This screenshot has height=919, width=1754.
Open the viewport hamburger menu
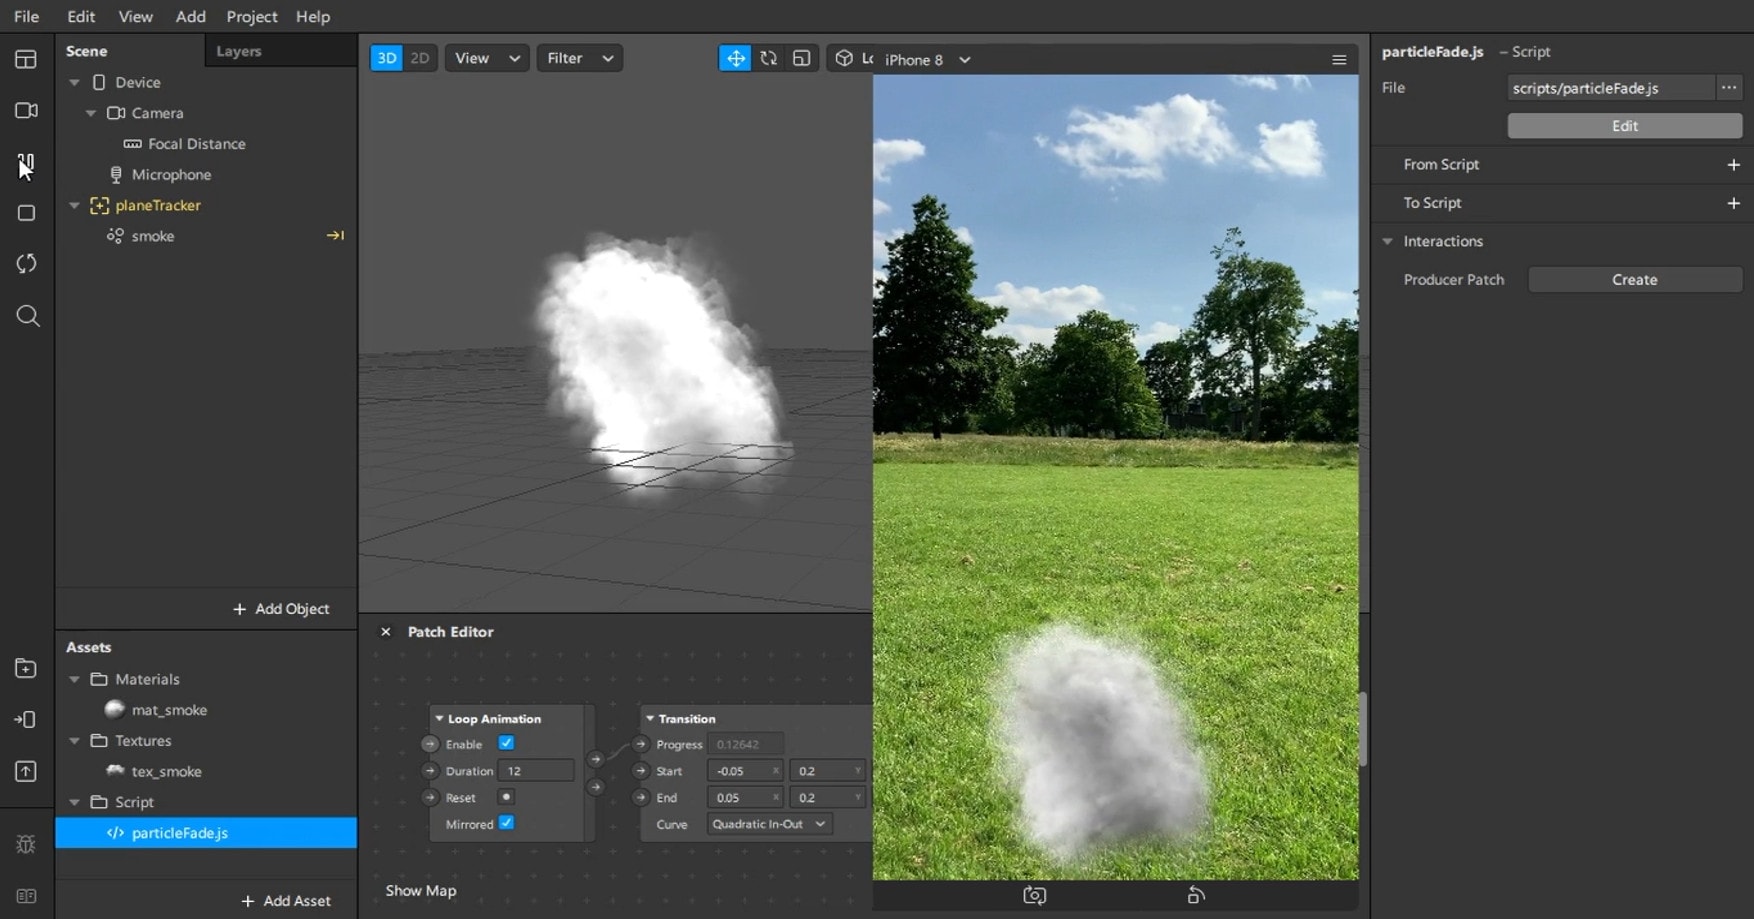click(x=1339, y=60)
